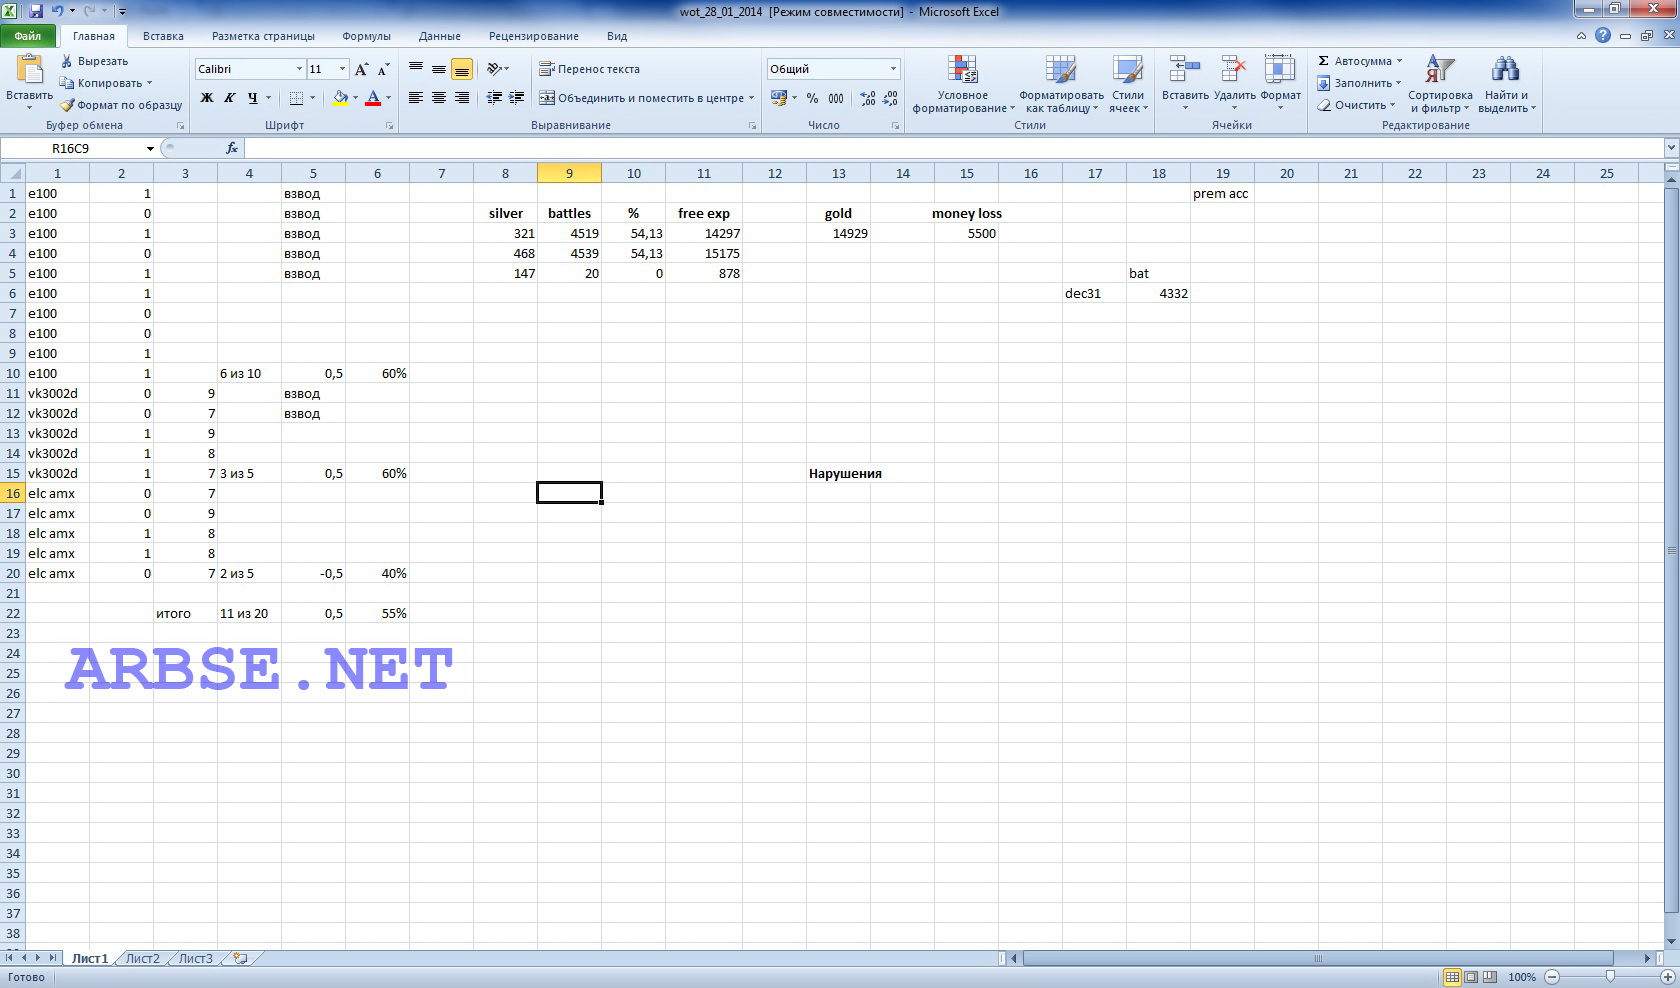1680x988 pixels.
Task: Align text right
Action: (x=461, y=98)
